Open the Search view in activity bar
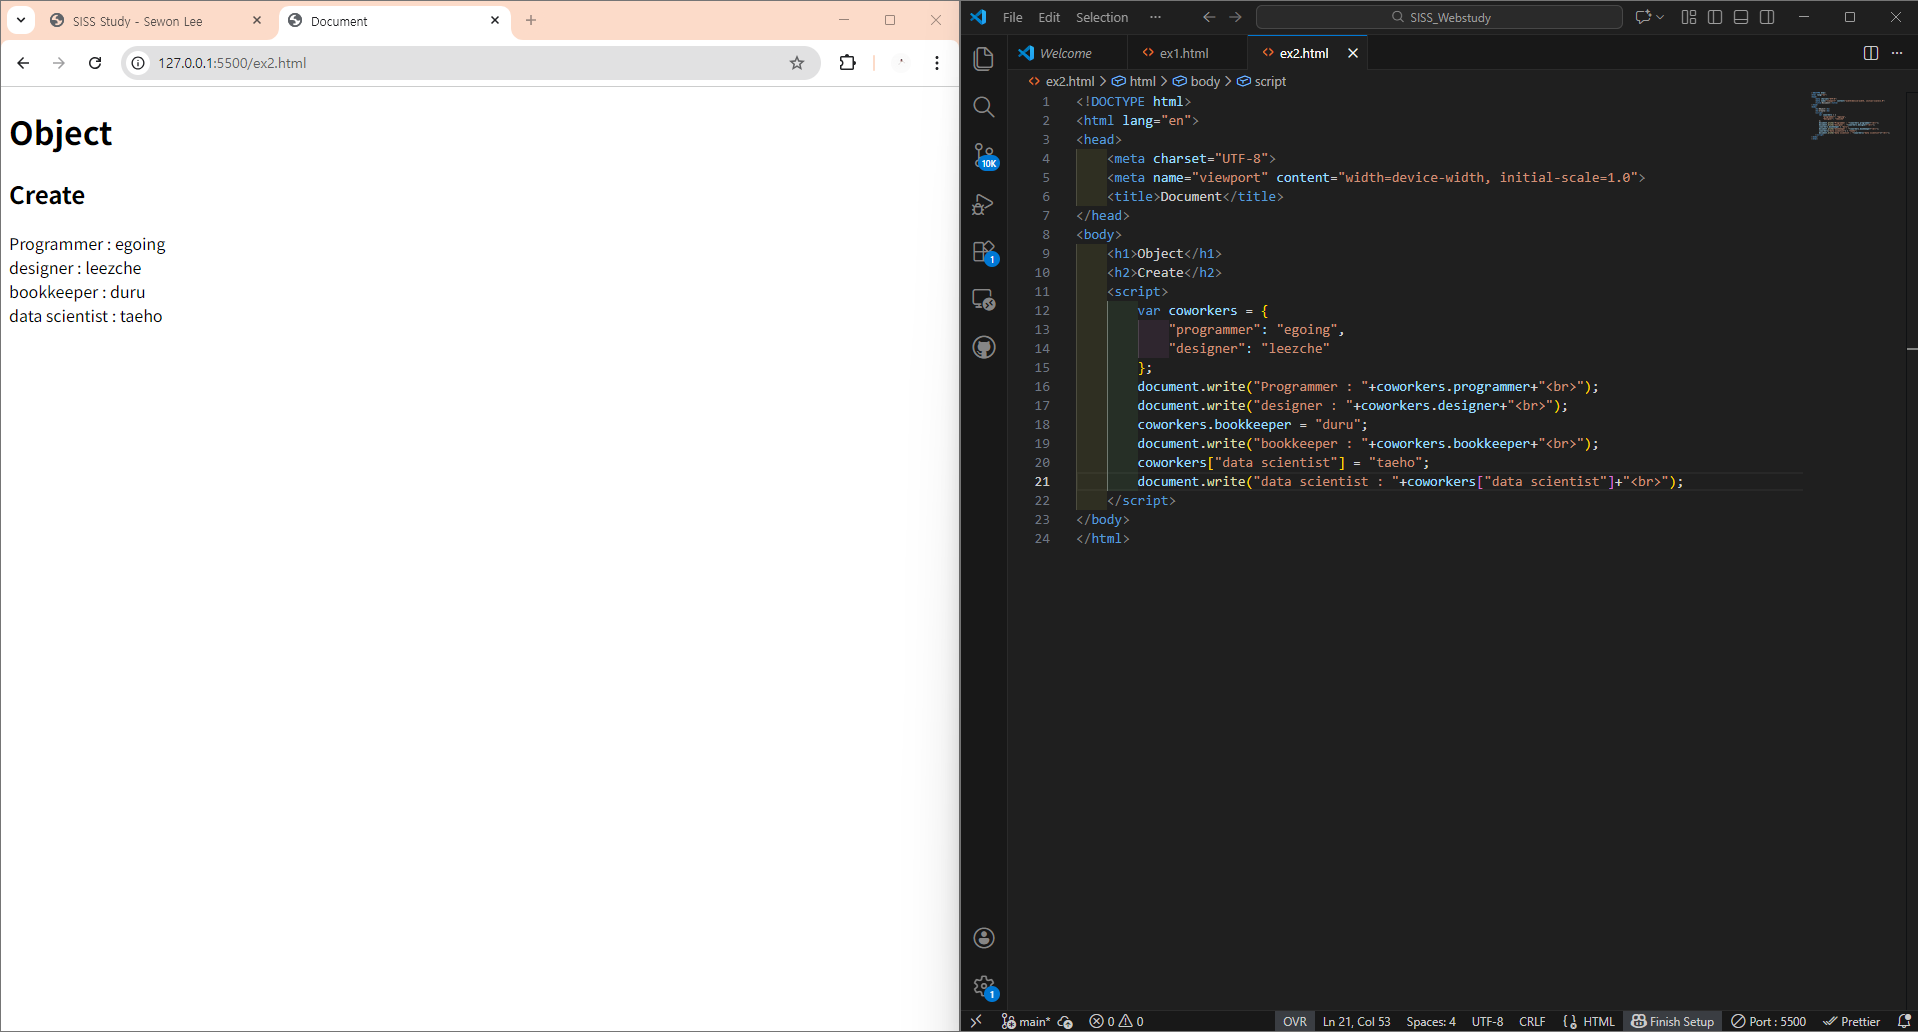 click(984, 107)
